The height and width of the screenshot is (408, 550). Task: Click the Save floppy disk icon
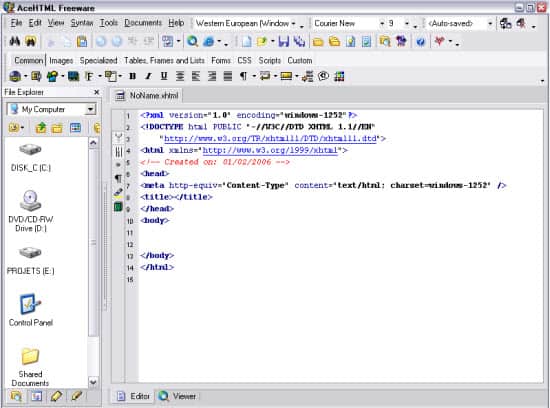pos(283,42)
